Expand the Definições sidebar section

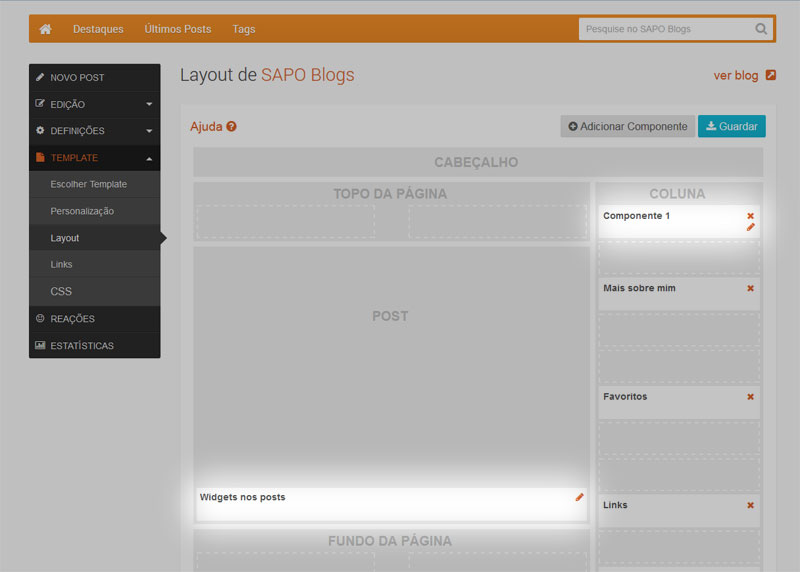148,131
